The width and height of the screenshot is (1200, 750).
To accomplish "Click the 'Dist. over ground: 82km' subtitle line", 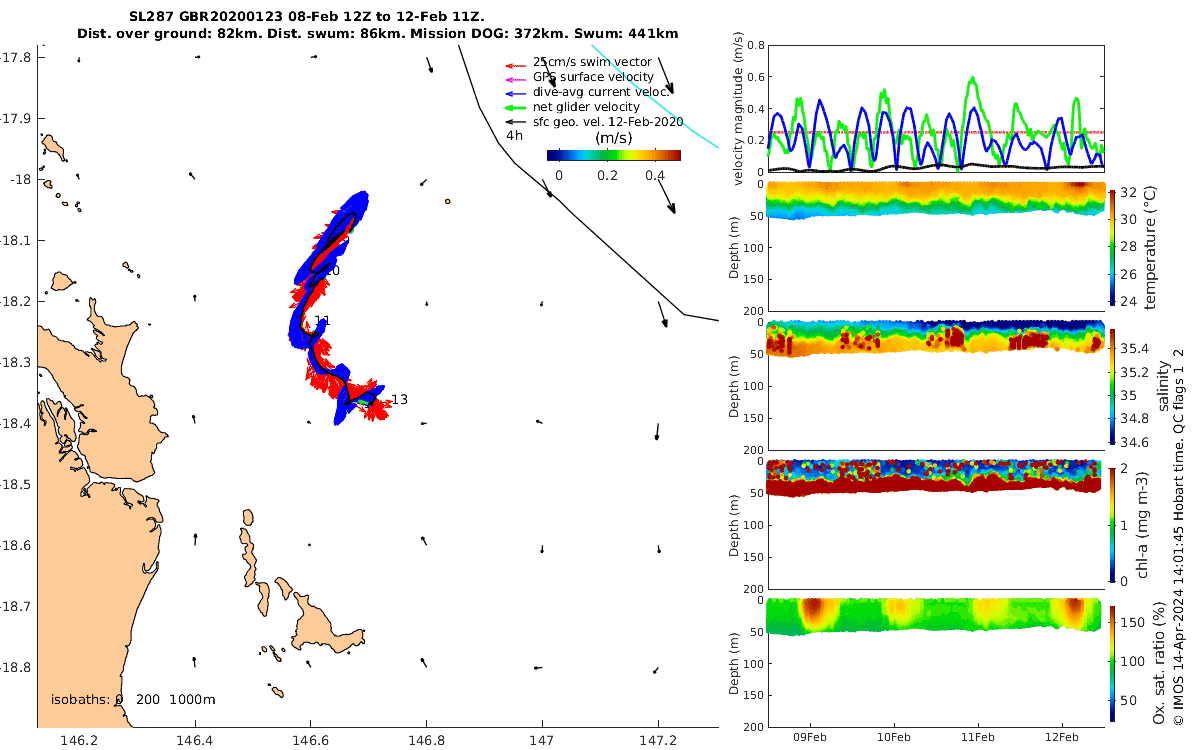I will pos(378,34).
